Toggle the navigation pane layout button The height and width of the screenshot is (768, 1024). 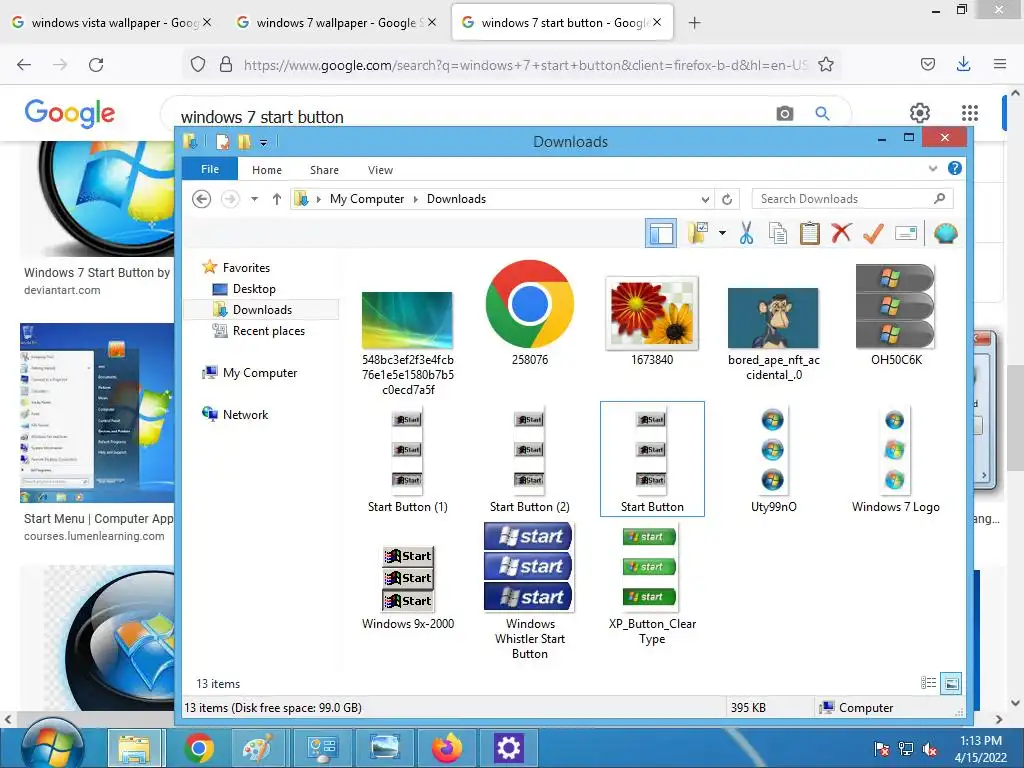[x=661, y=233]
